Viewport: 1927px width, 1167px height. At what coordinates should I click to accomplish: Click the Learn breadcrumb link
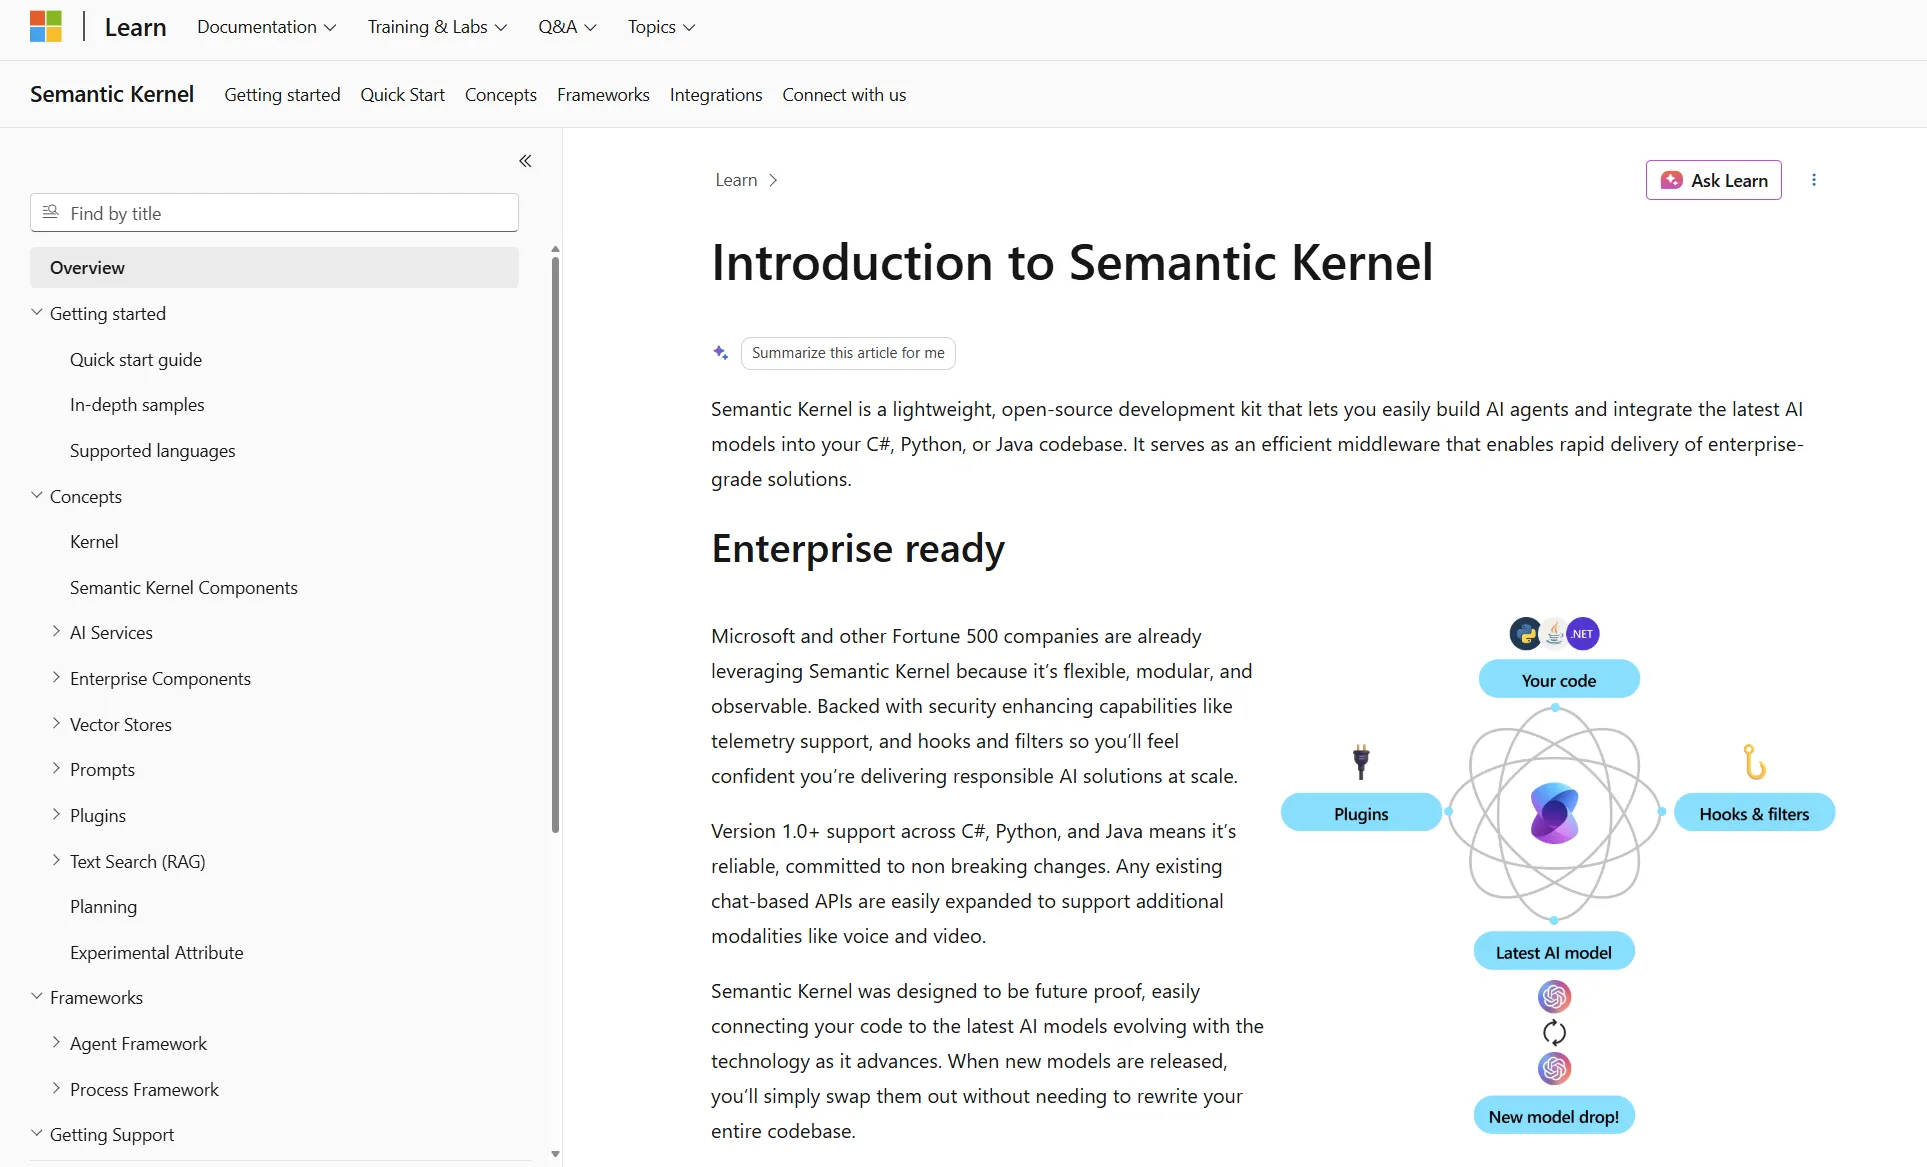click(x=736, y=180)
